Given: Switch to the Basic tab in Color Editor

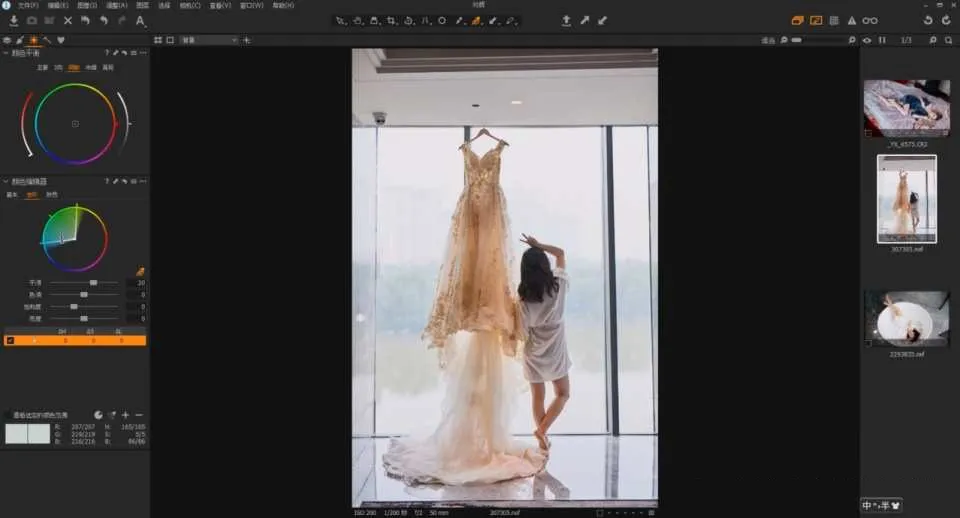Looking at the screenshot, I should click(12, 195).
